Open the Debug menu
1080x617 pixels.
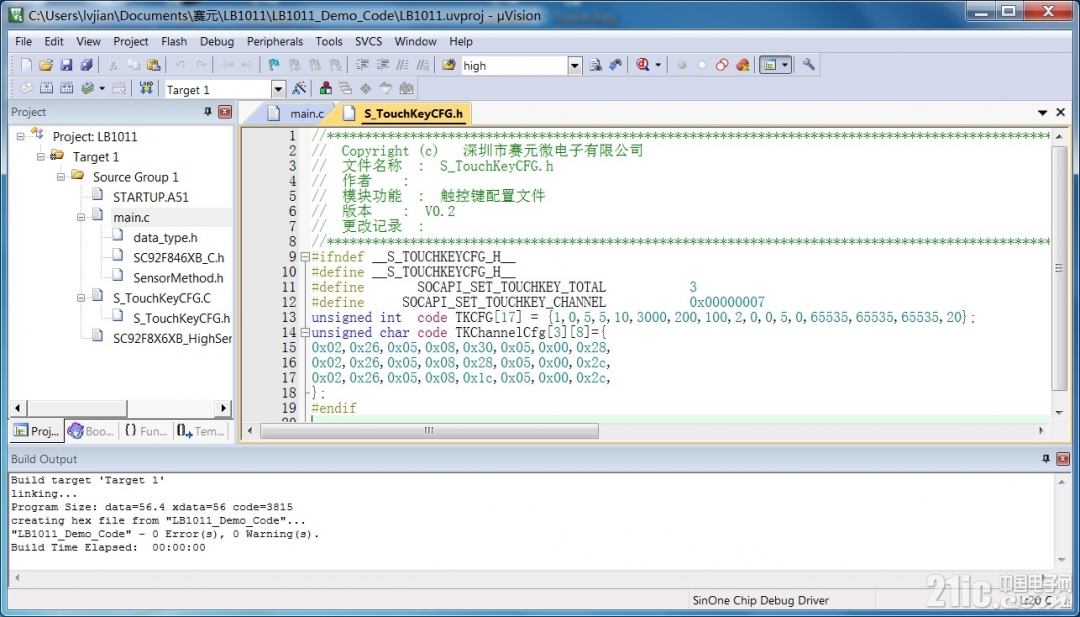pyautogui.click(x=217, y=41)
